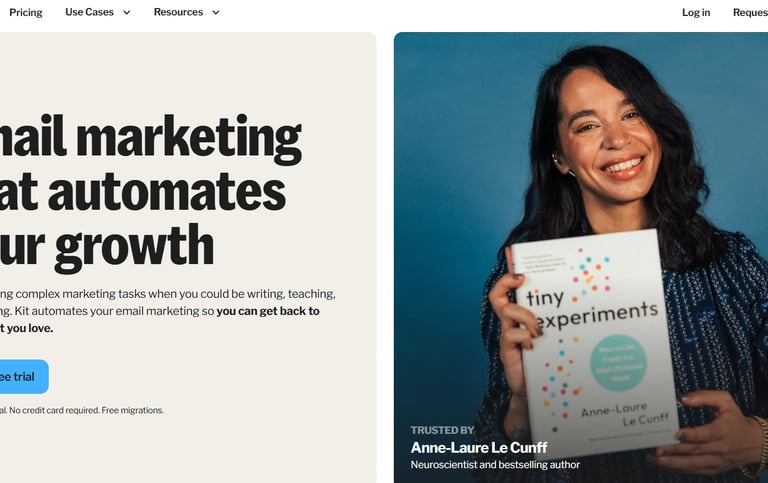Click the teal circle badge on book cover
Screen dimensions: 768x483
(x=618, y=363)
